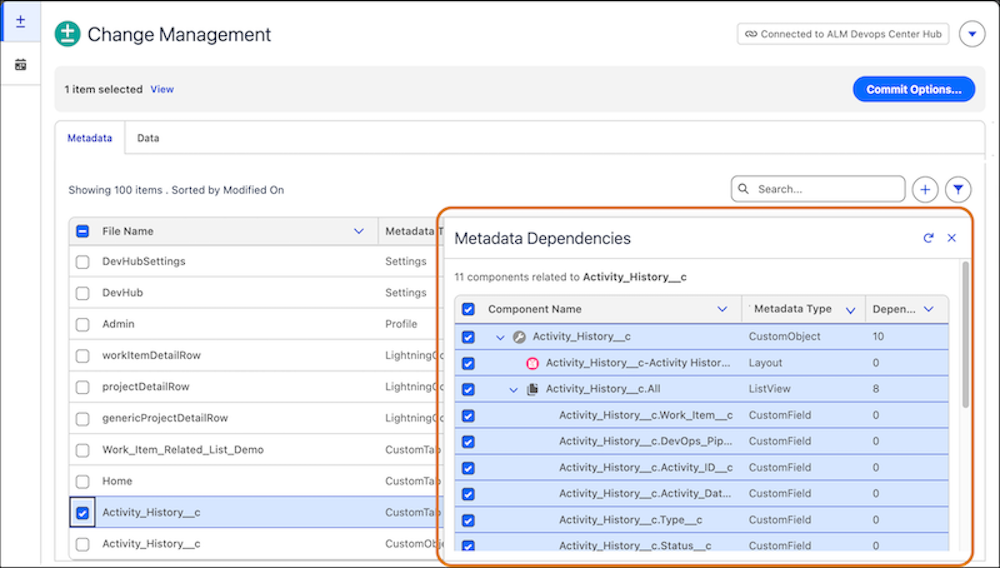Open the Component Name column dropdown
The image size is (1000, 568).
(722, 309)
